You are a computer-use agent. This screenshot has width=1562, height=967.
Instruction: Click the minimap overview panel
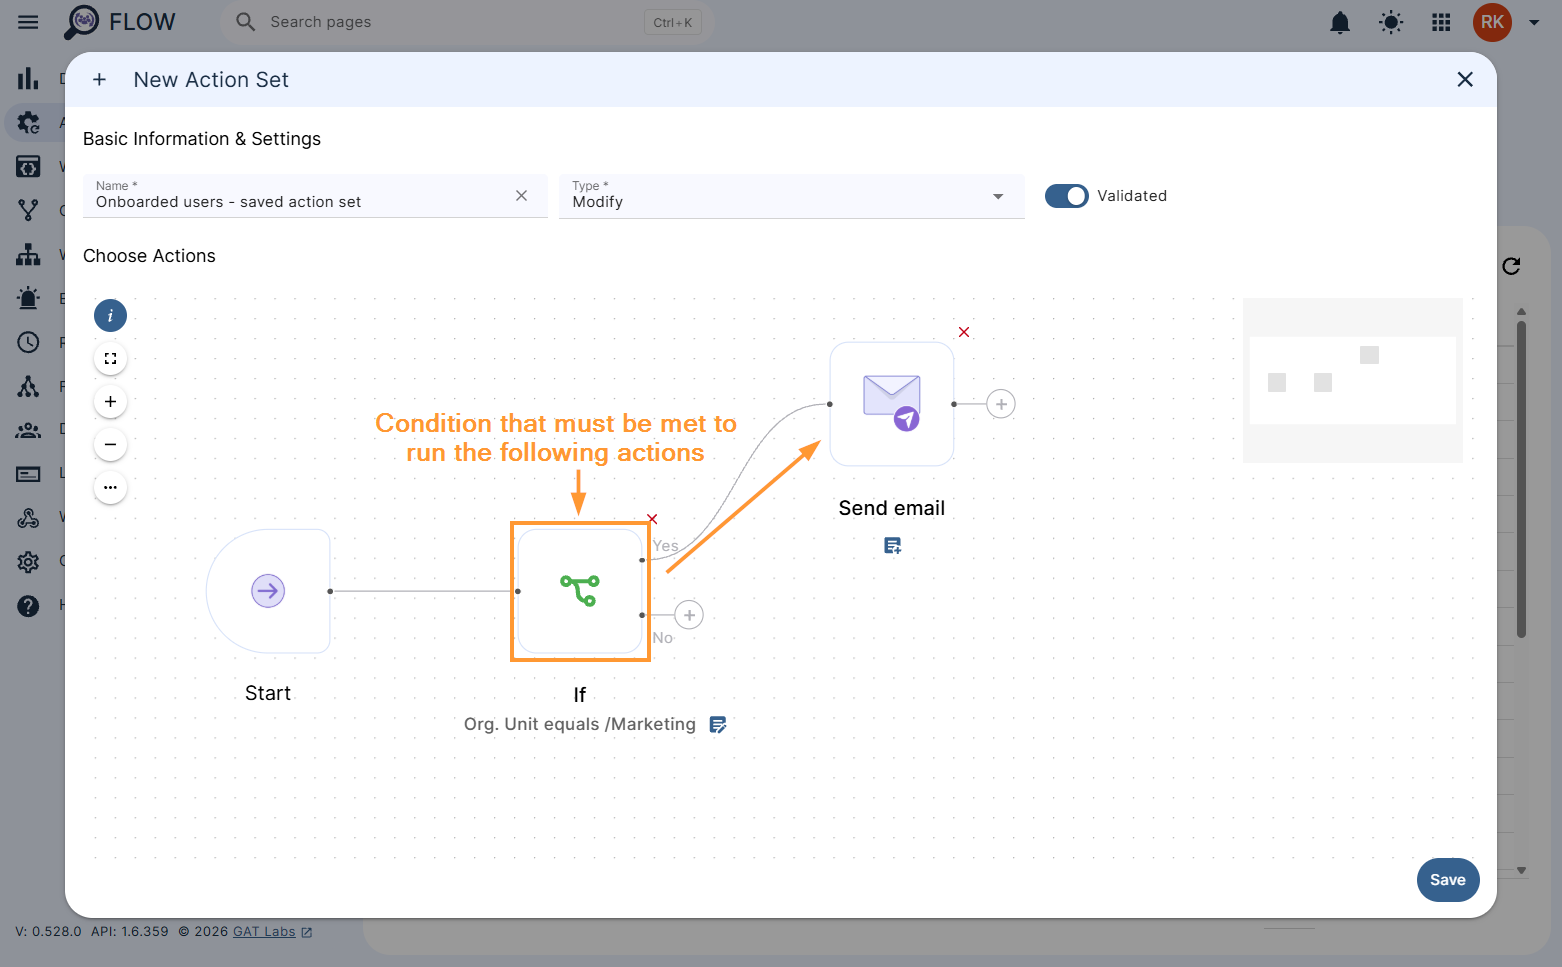point(1352,380)
